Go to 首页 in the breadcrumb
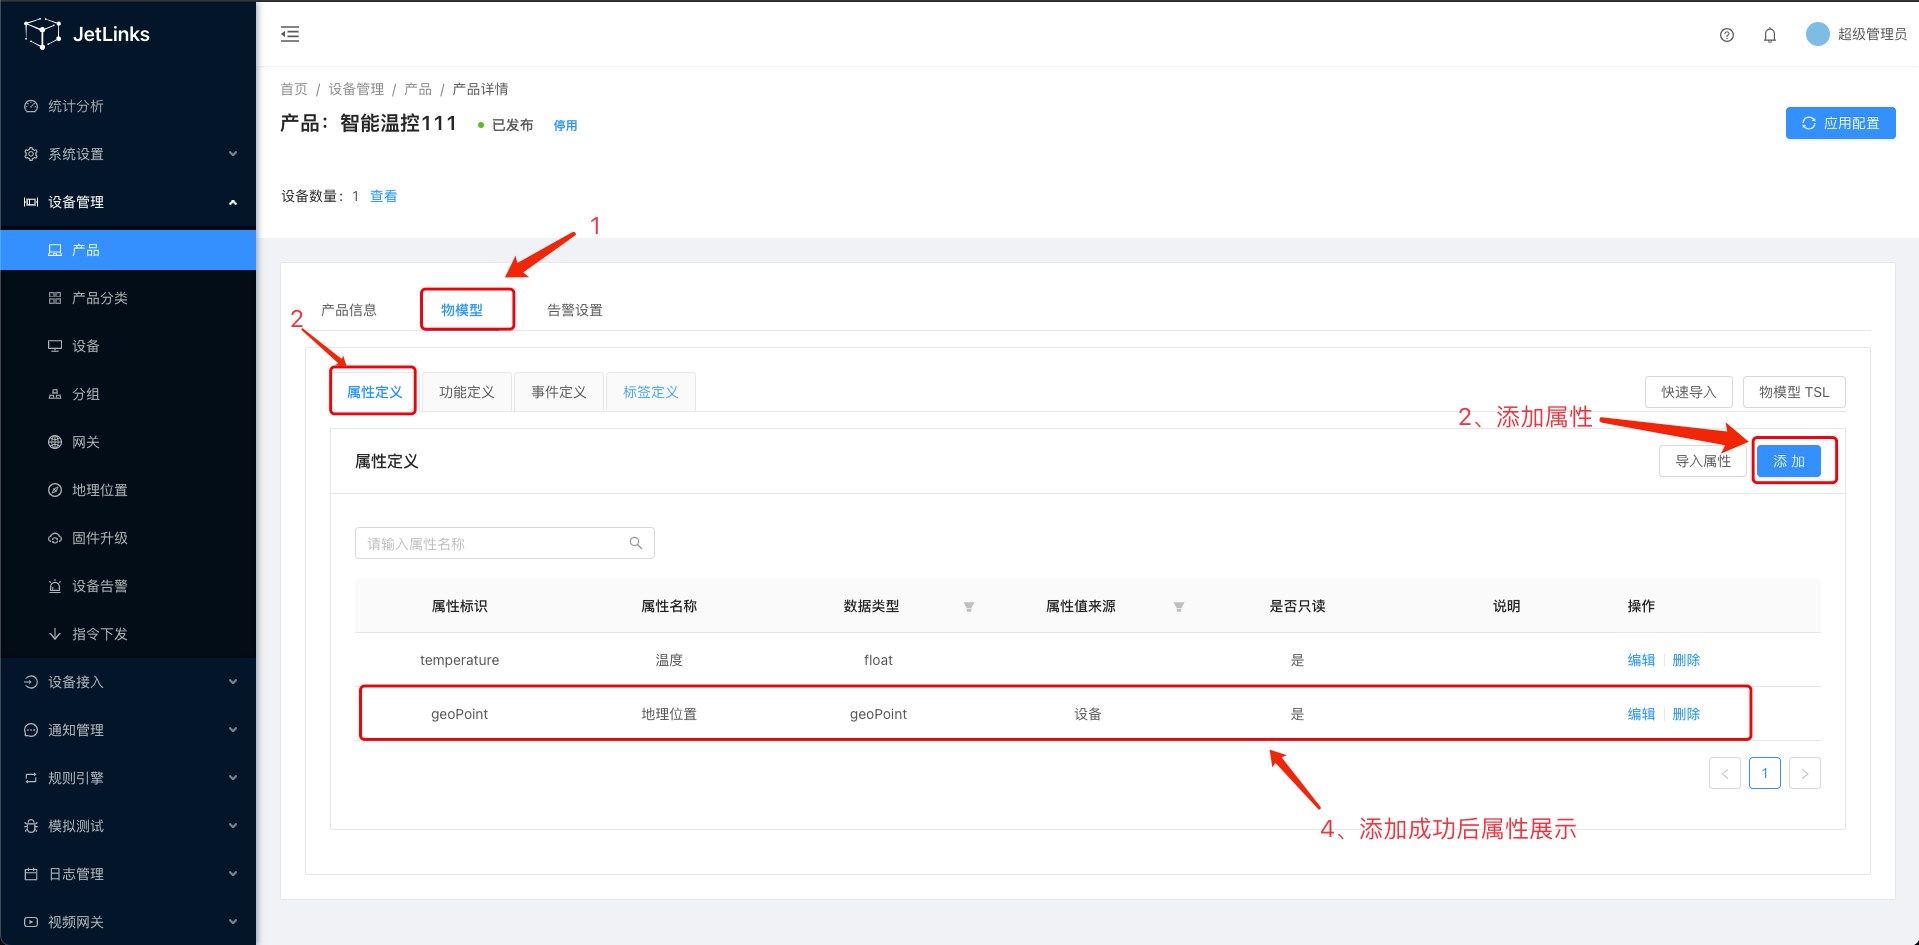The width and height of the screenshot is (1919, 945). tap(294, 89)
